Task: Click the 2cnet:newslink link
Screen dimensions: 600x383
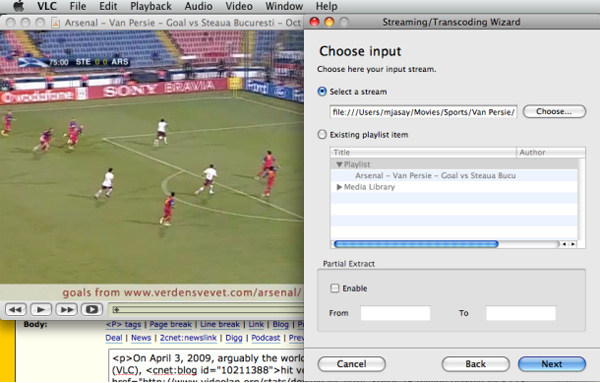Action: pyautogui.click(x=188, y=338)
